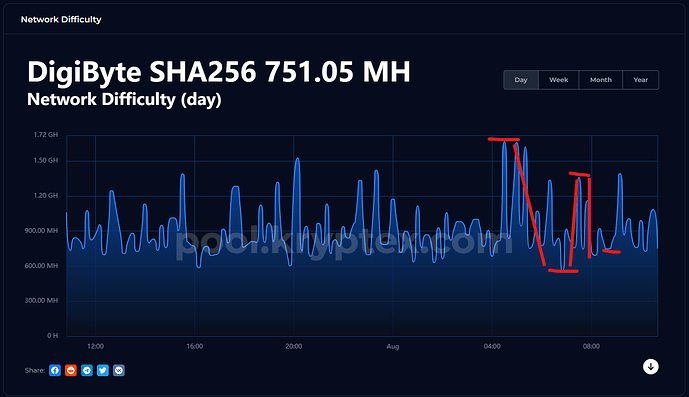Screen dimensions: 689x397
Task: Click the download arrow icon
Action: coord(651,366)
